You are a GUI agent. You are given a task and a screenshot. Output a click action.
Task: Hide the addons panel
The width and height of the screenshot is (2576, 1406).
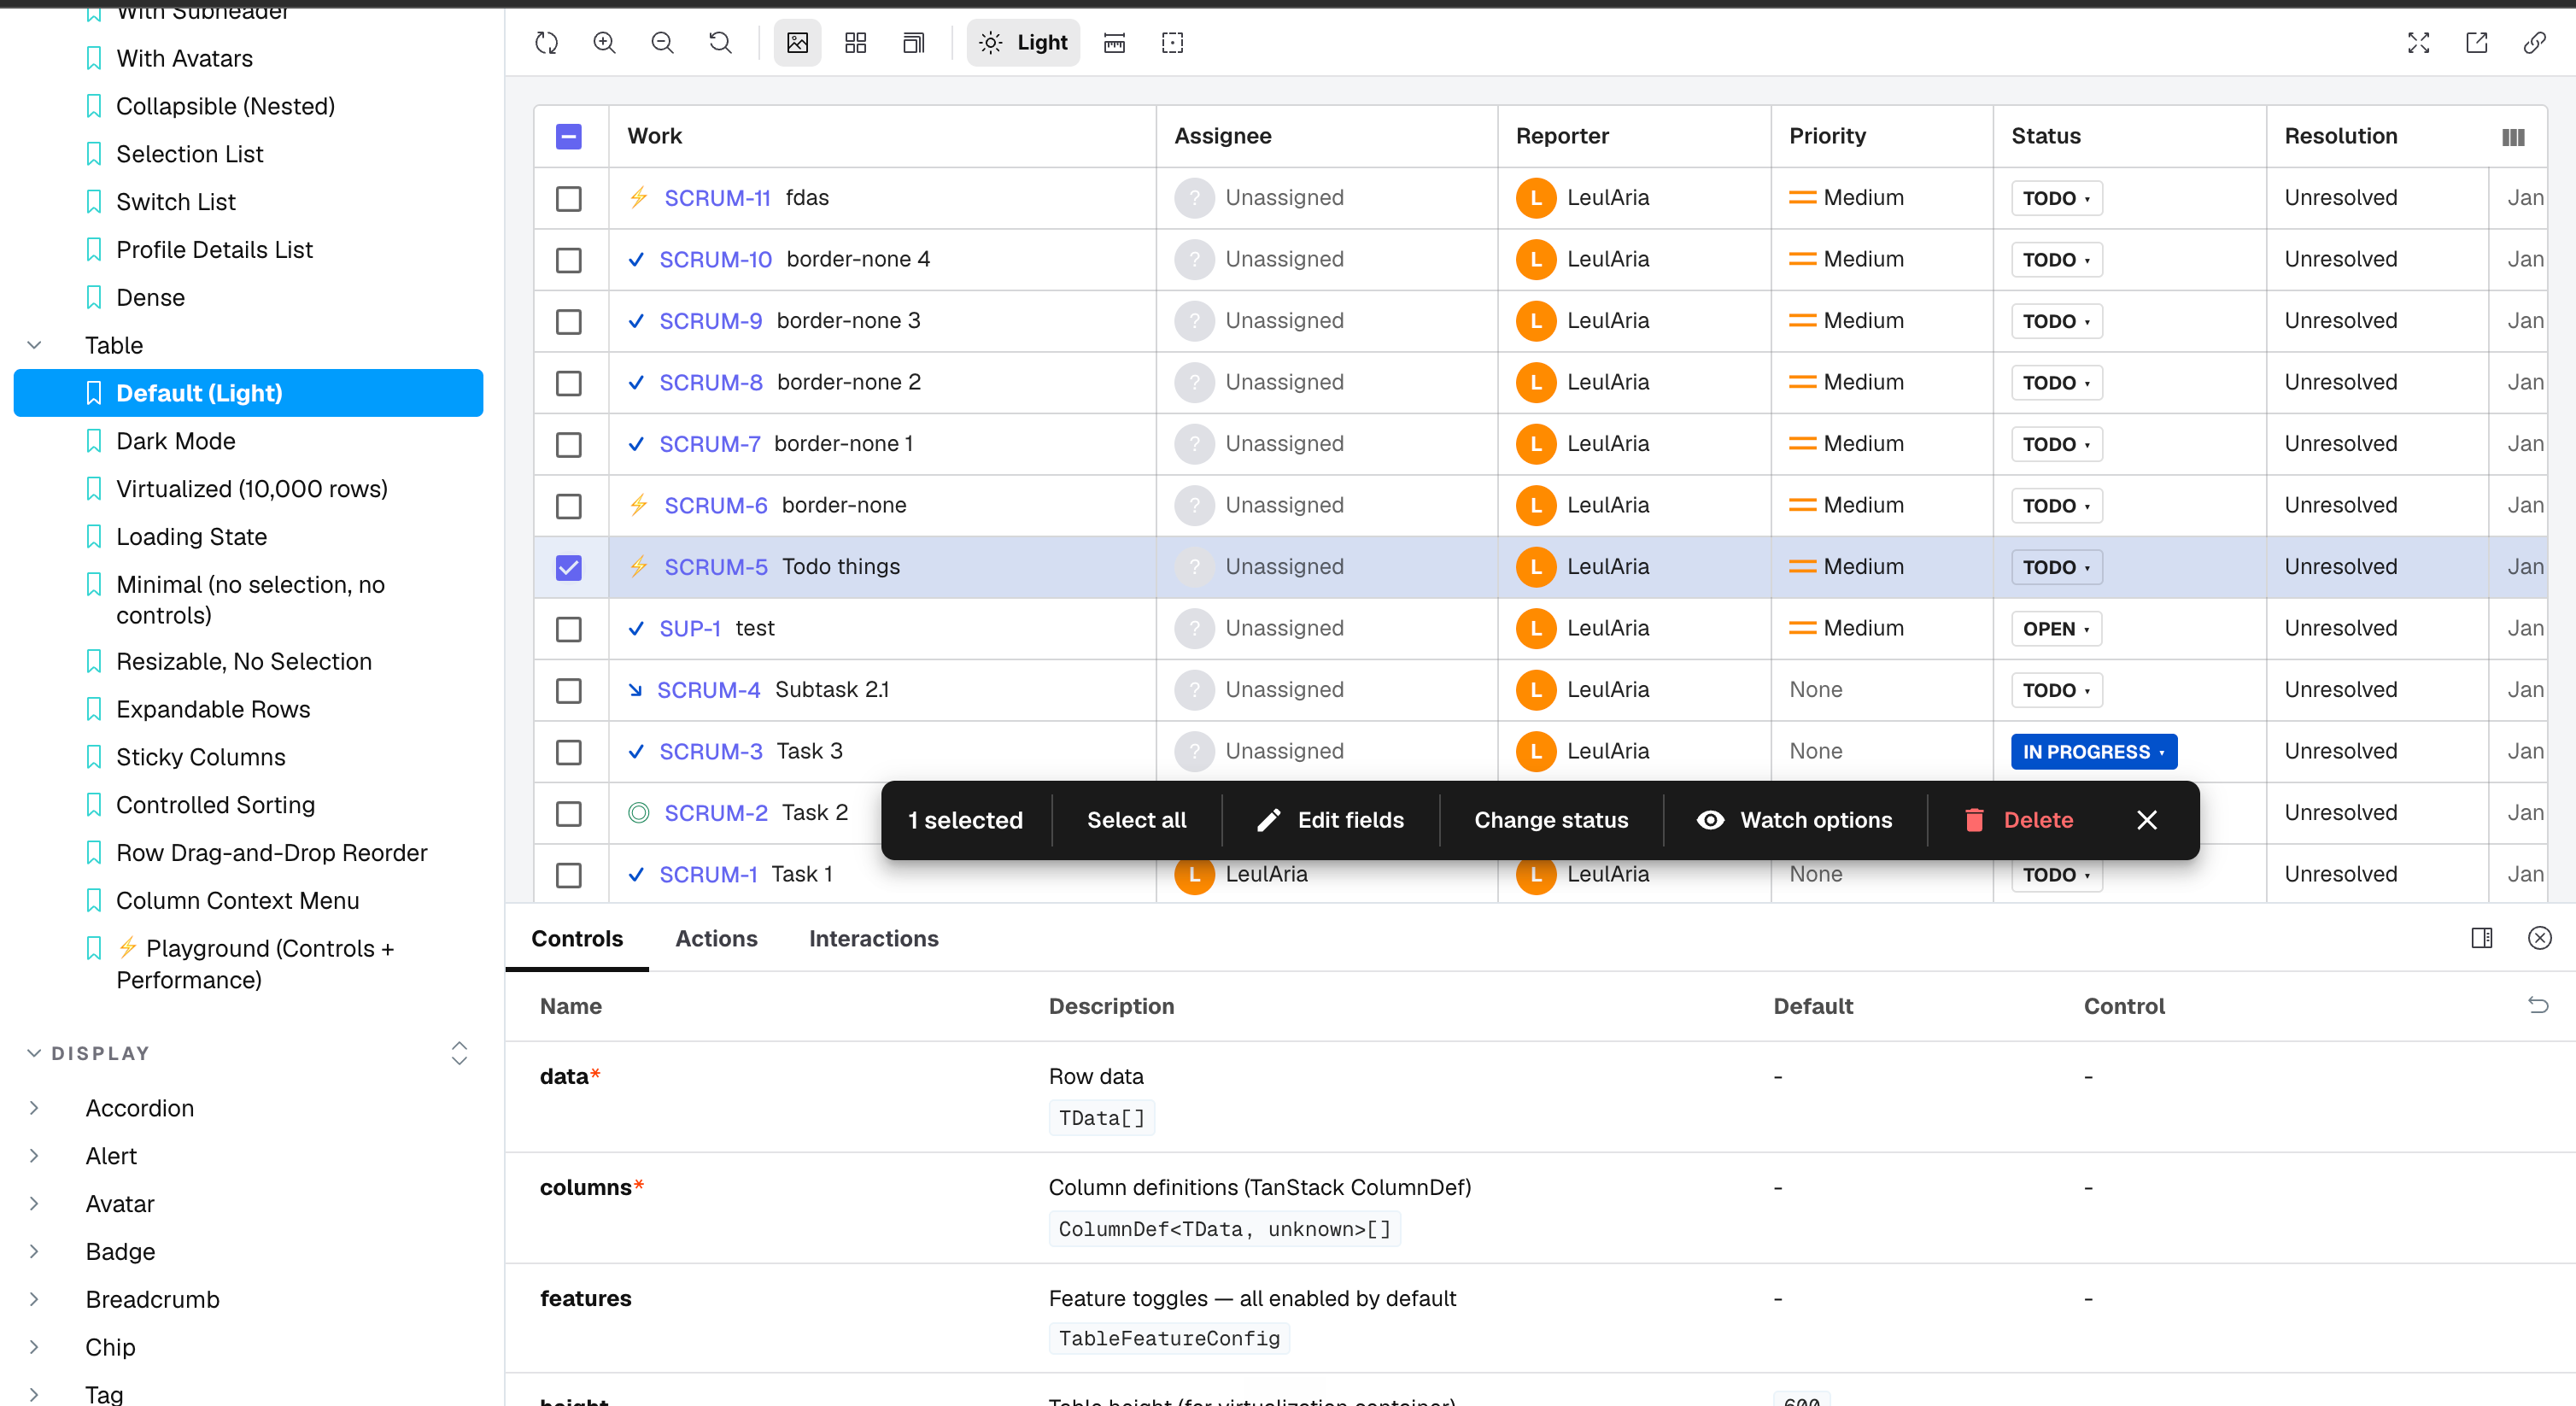2540,938
